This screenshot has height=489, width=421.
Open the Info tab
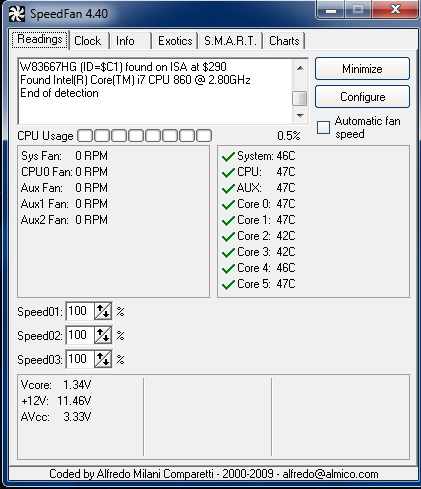(130, 41)
